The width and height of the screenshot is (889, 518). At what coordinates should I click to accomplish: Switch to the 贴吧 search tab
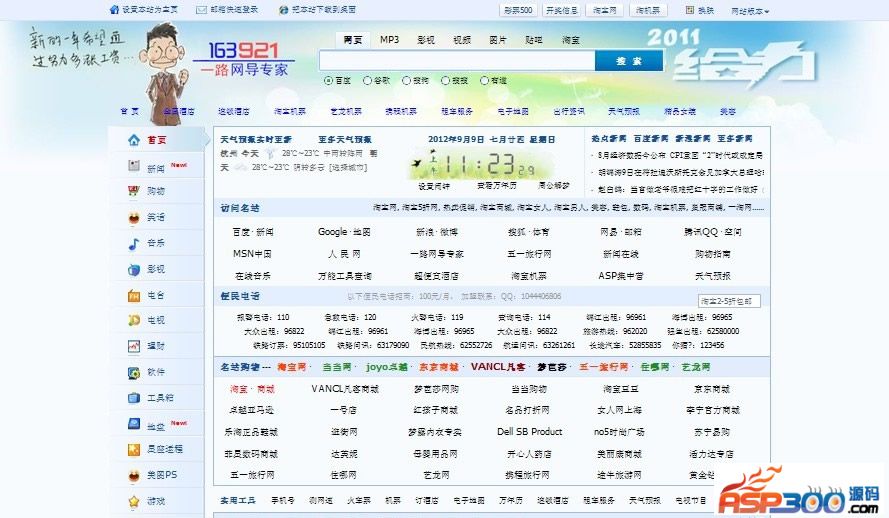pyautogui.click(x=534, y=40)
